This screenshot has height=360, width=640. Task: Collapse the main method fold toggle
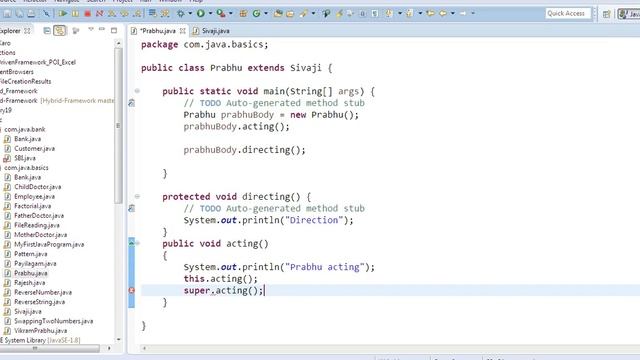[x=137, y=91]
